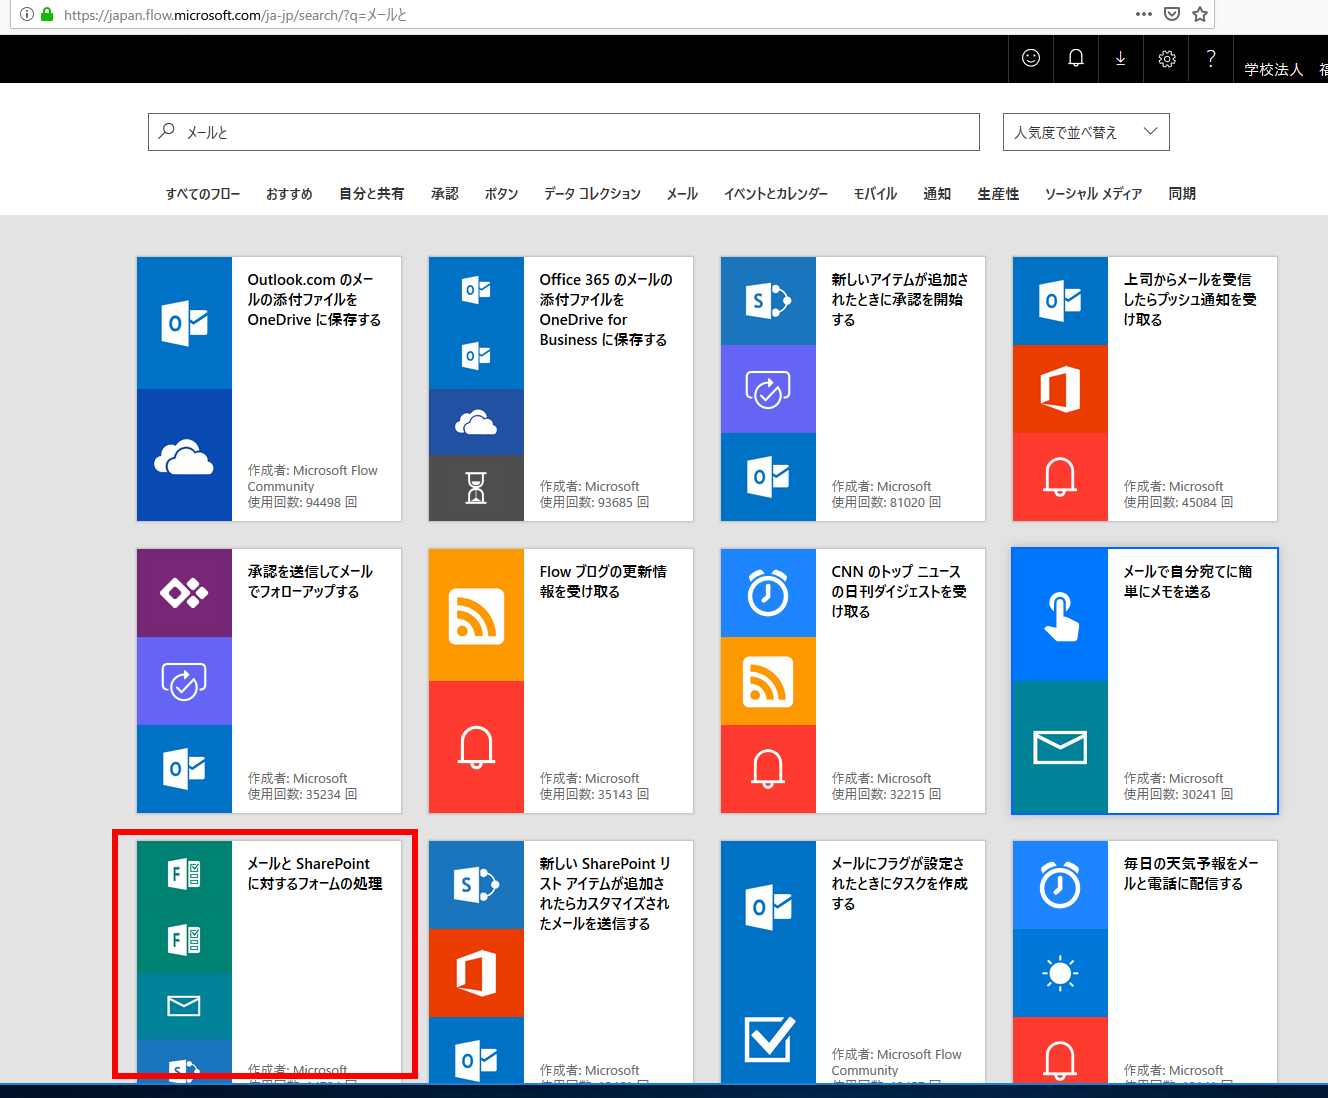Select the モバイル category tab
This screenshot has width=1328, height=1098.
pos(875,194)
